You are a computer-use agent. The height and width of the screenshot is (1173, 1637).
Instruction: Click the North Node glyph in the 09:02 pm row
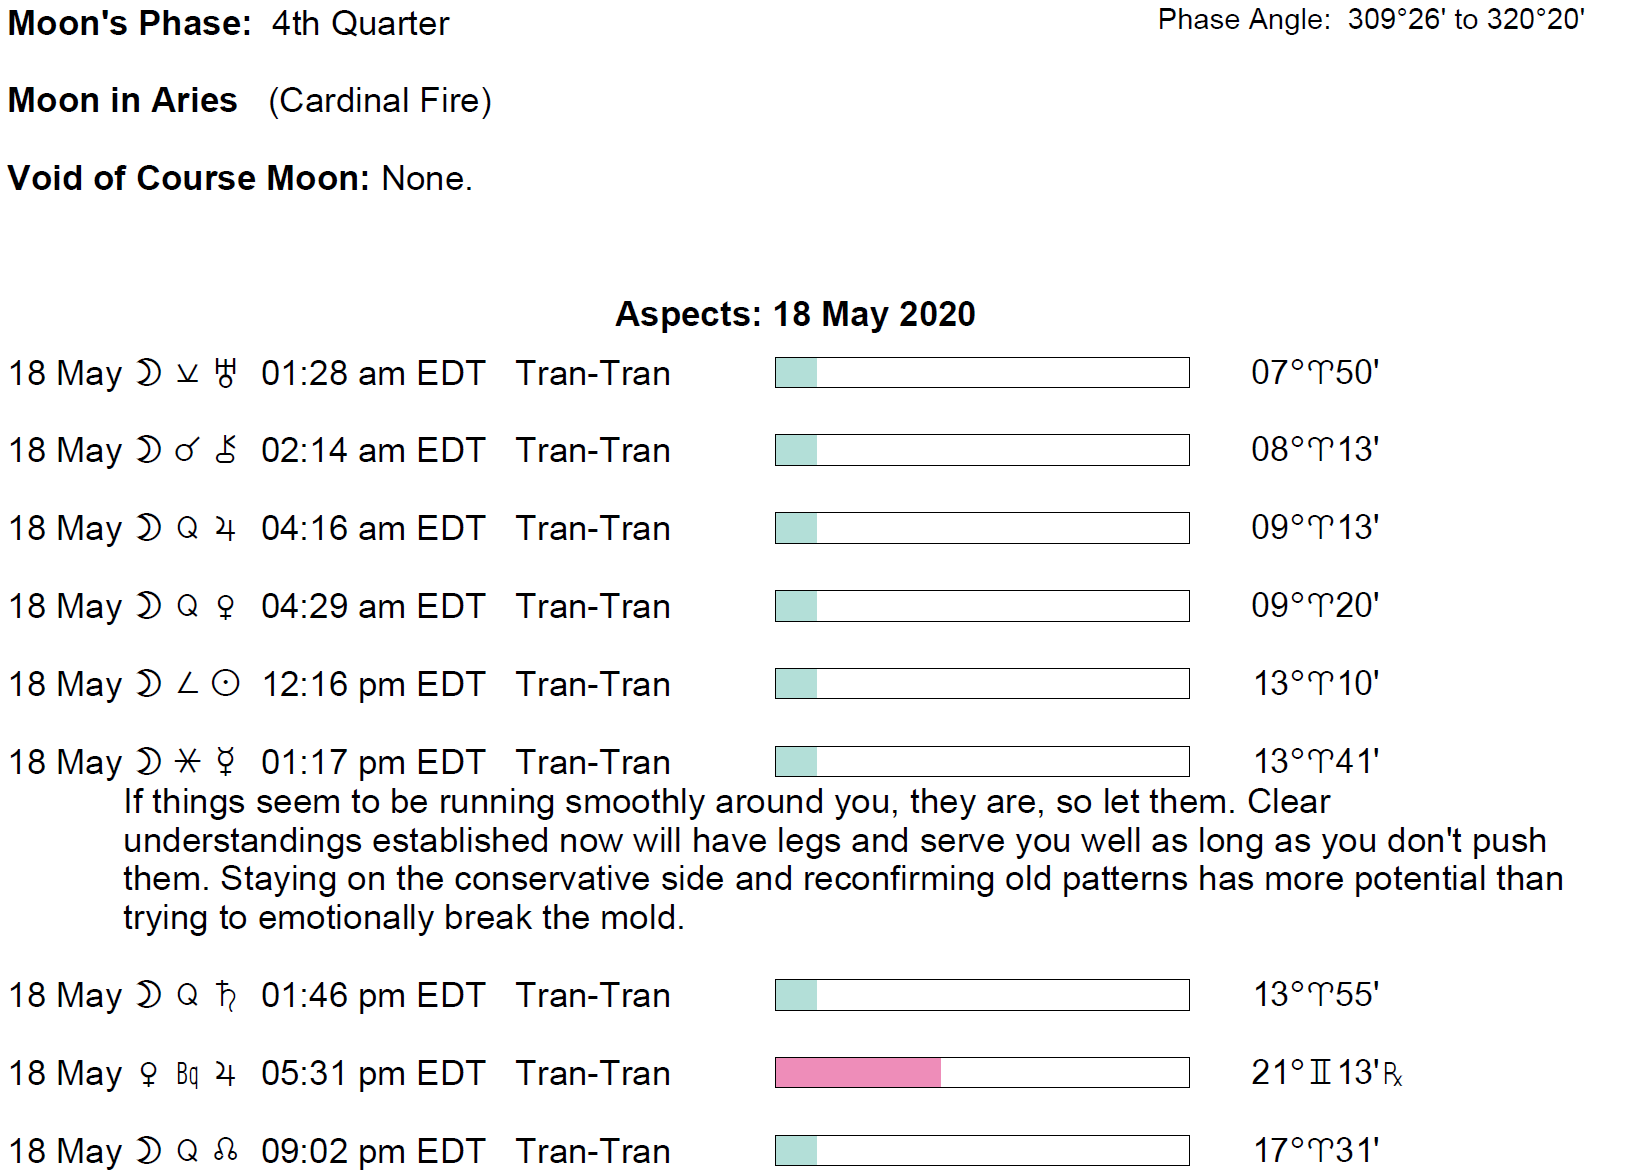226,1151
